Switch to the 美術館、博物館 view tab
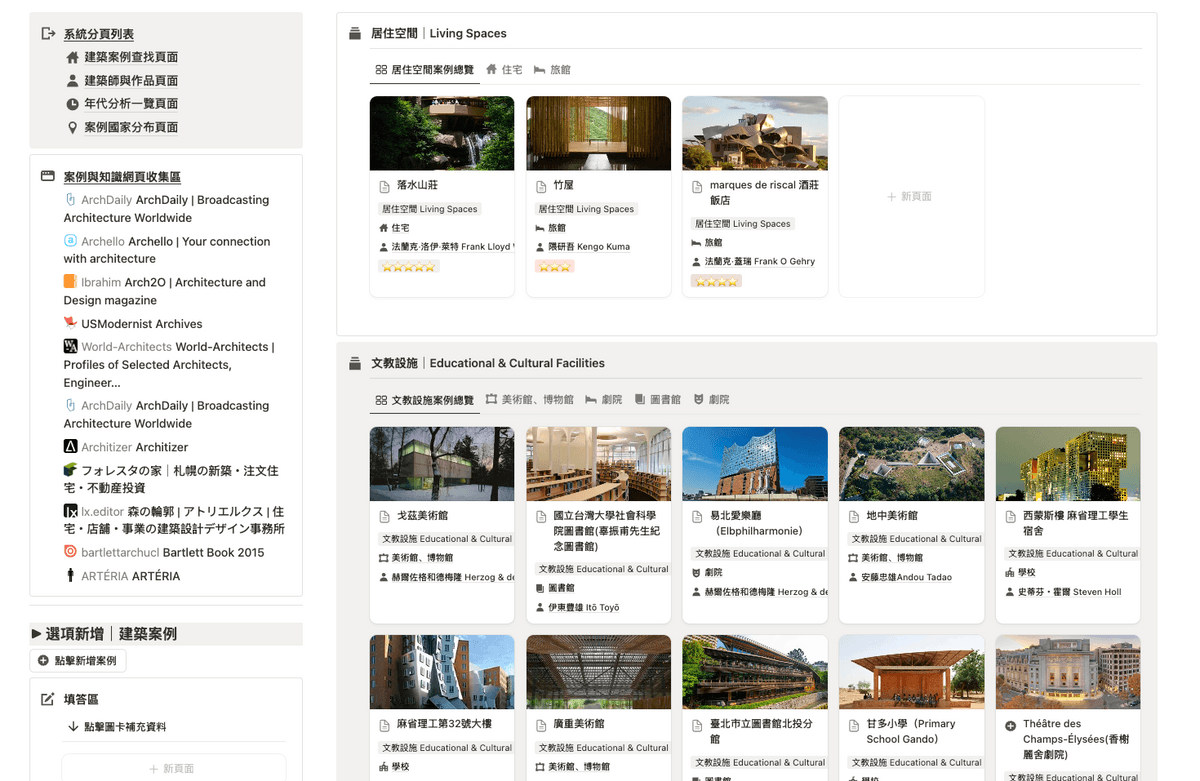This screenshot has width=1200, height=781. pos(530,400)
